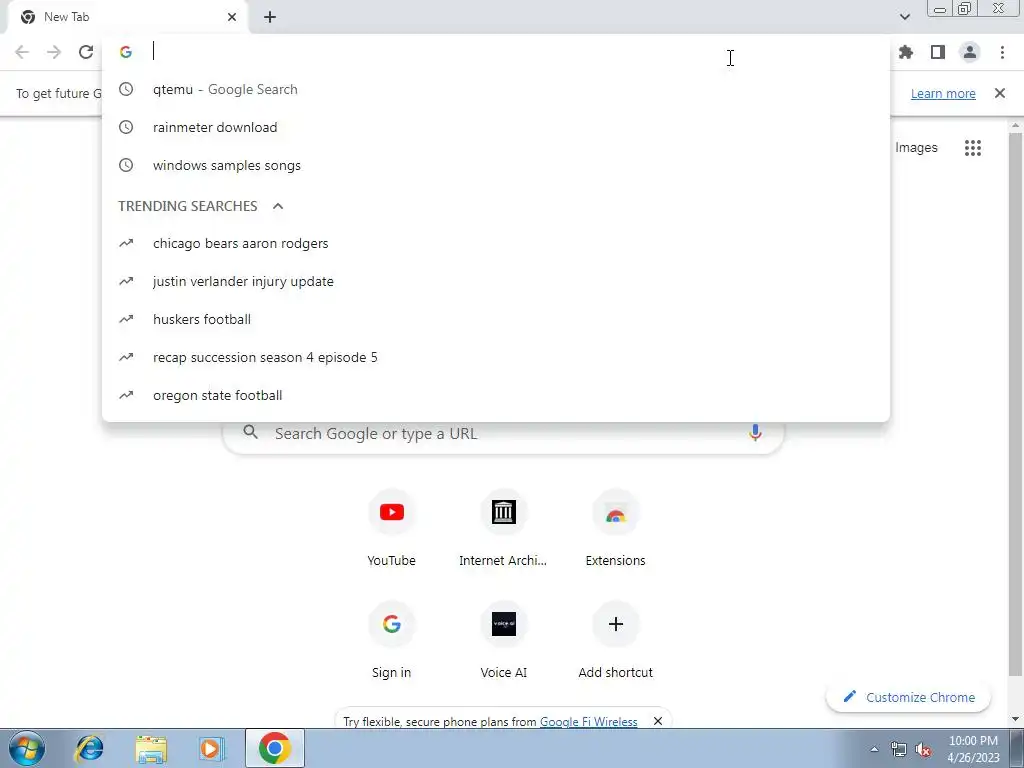Screen dimensions: 1024x768
Task: Open the Images link
Action: (x=916, y=148)
